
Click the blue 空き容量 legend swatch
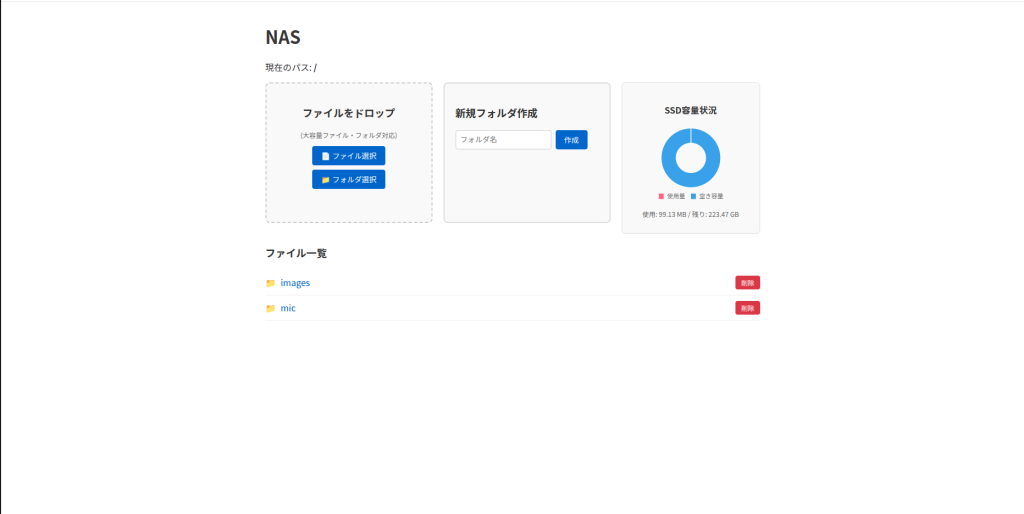(x=693, y=196)
